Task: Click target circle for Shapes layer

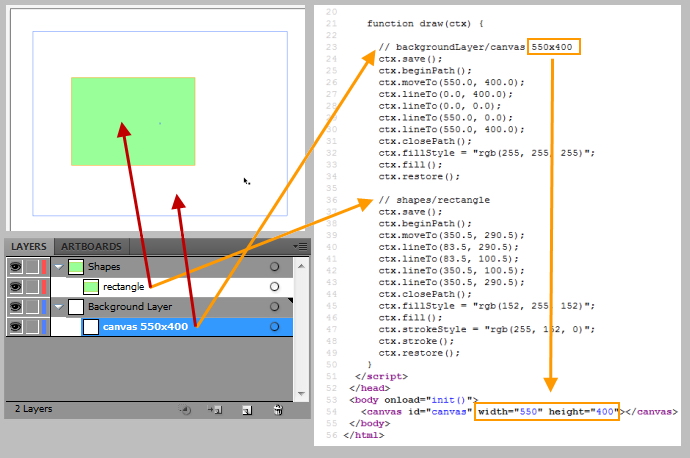Action: tap(274, 267)
